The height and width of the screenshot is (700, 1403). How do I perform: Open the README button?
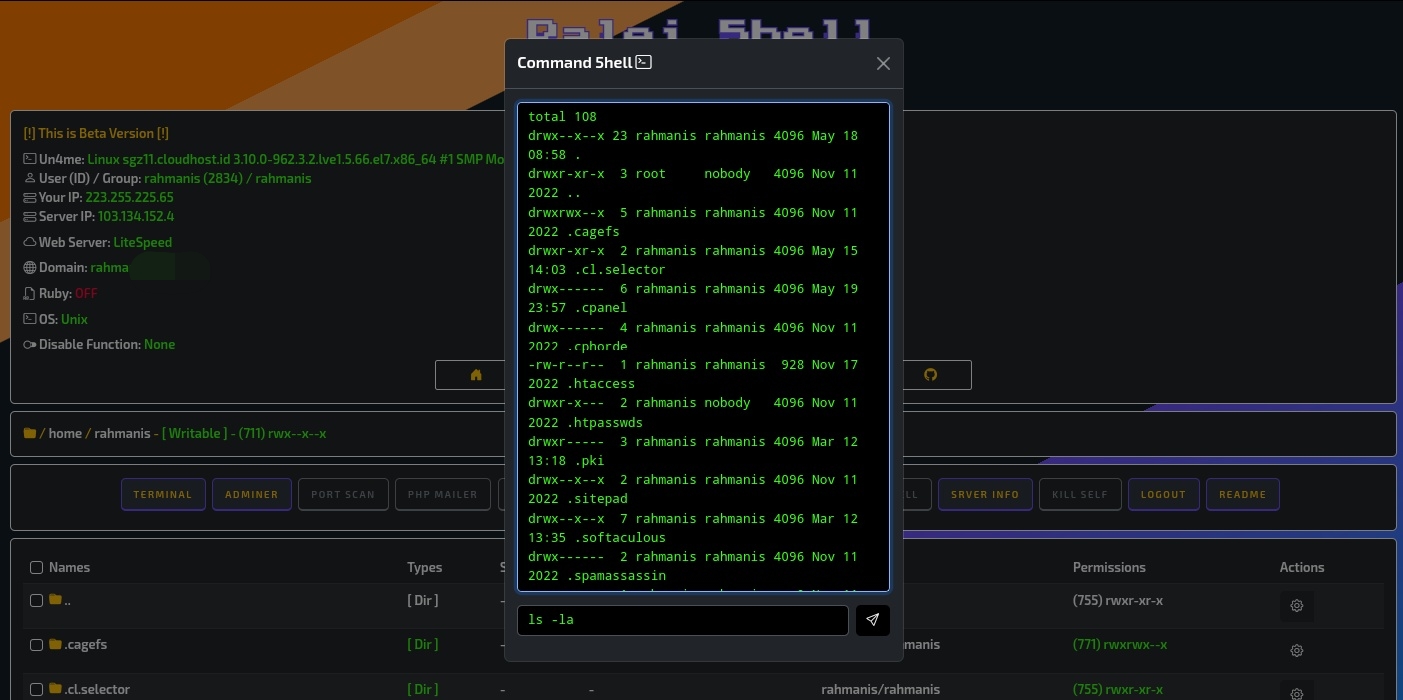point(1242,494)
